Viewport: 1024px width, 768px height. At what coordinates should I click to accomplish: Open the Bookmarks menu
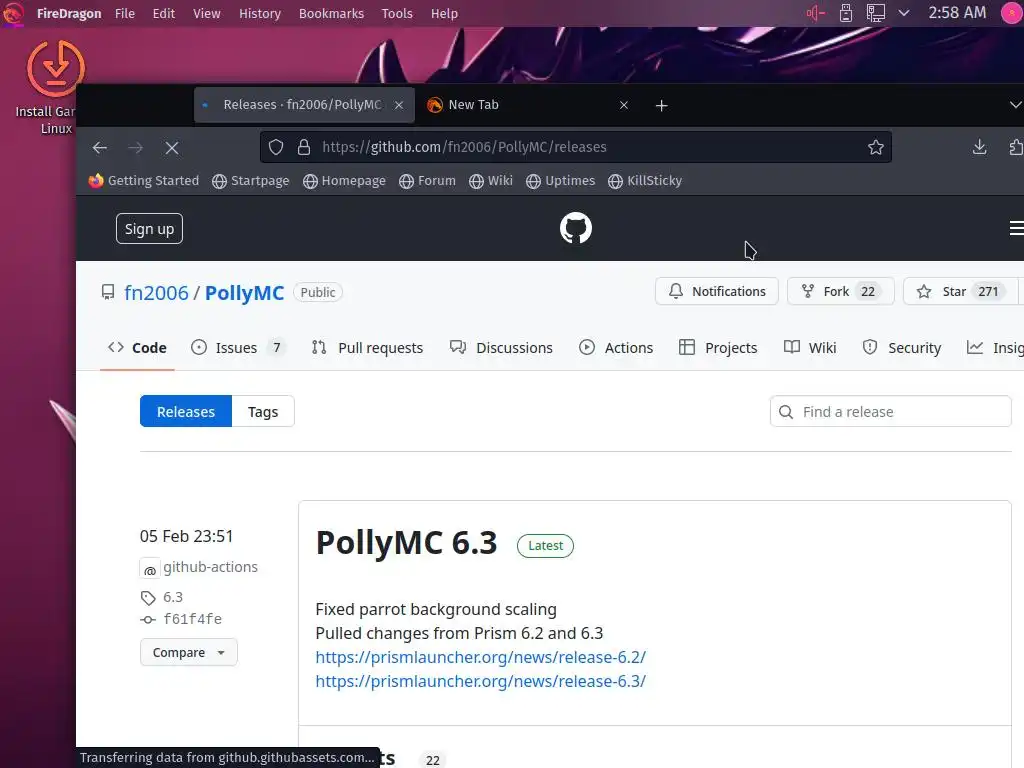point(331,14)
